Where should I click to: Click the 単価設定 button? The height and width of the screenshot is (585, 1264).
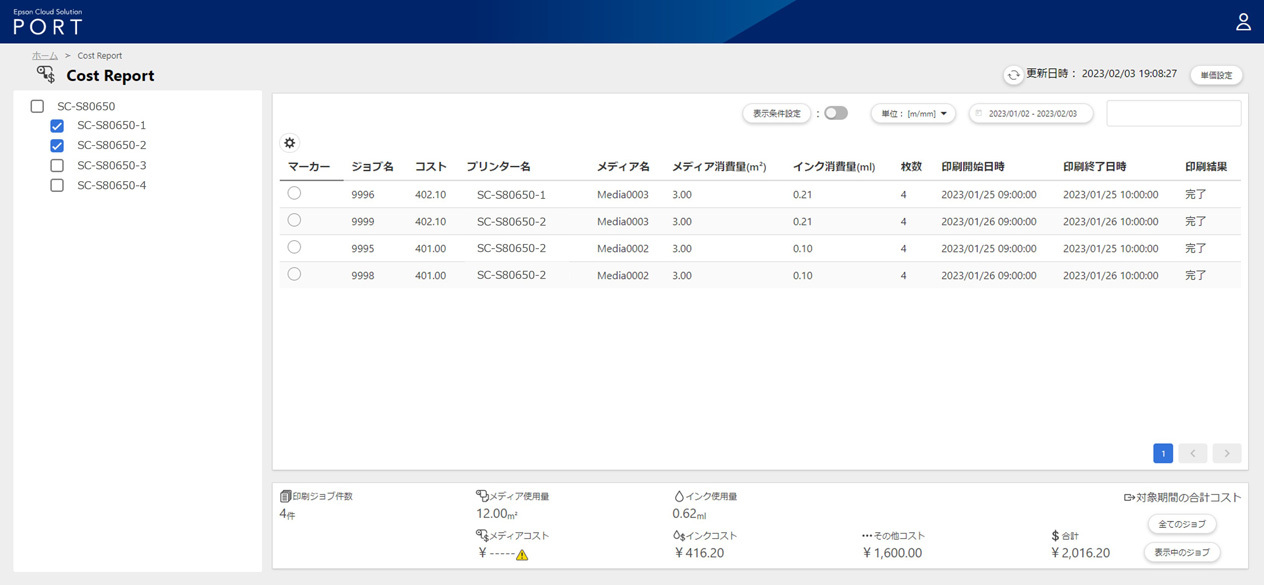coord(1216,75)
